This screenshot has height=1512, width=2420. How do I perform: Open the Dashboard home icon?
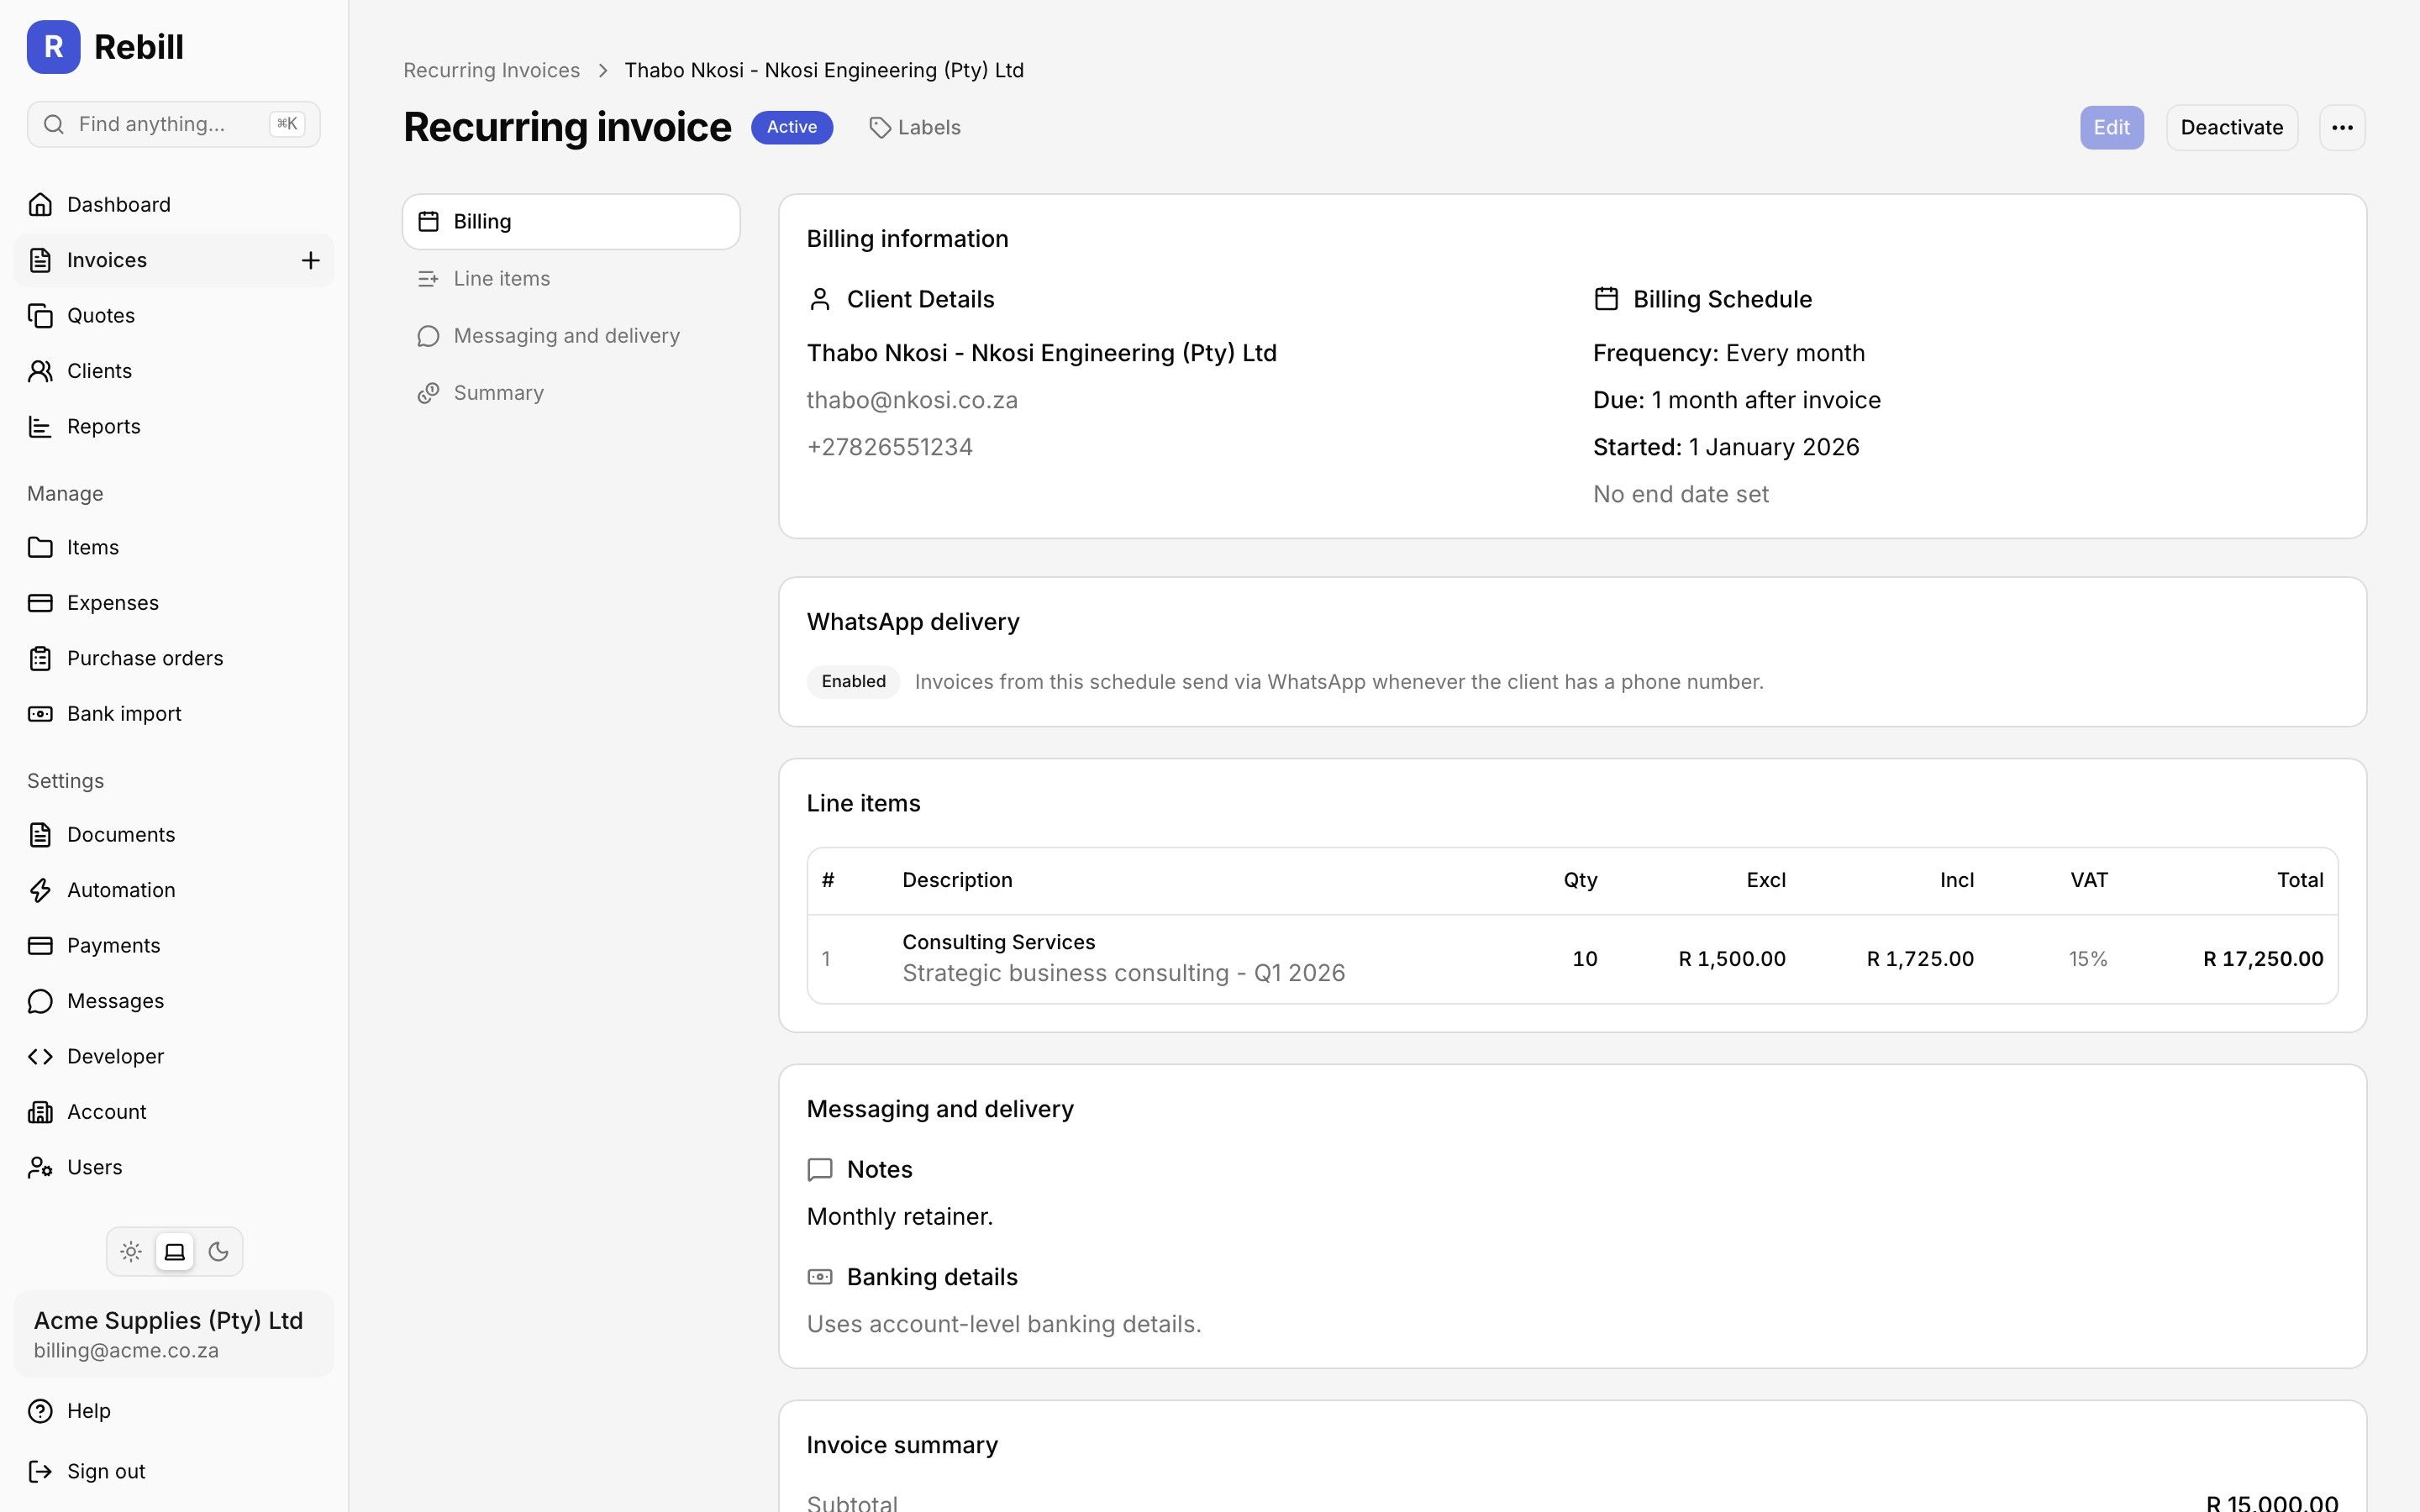[x=40, y=204]
